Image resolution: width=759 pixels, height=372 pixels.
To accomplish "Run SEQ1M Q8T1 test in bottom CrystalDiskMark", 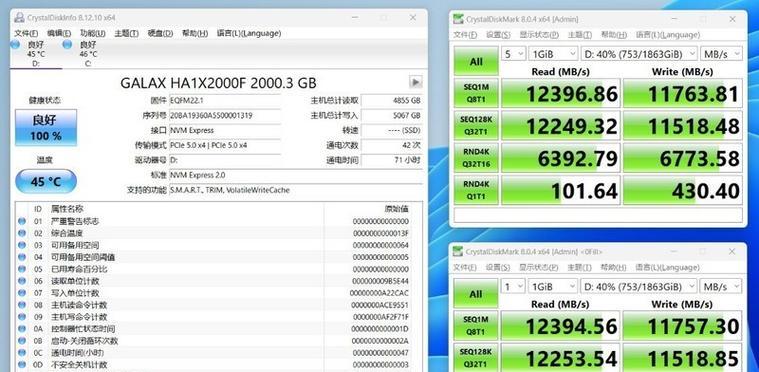I will (x=476, y=326).
